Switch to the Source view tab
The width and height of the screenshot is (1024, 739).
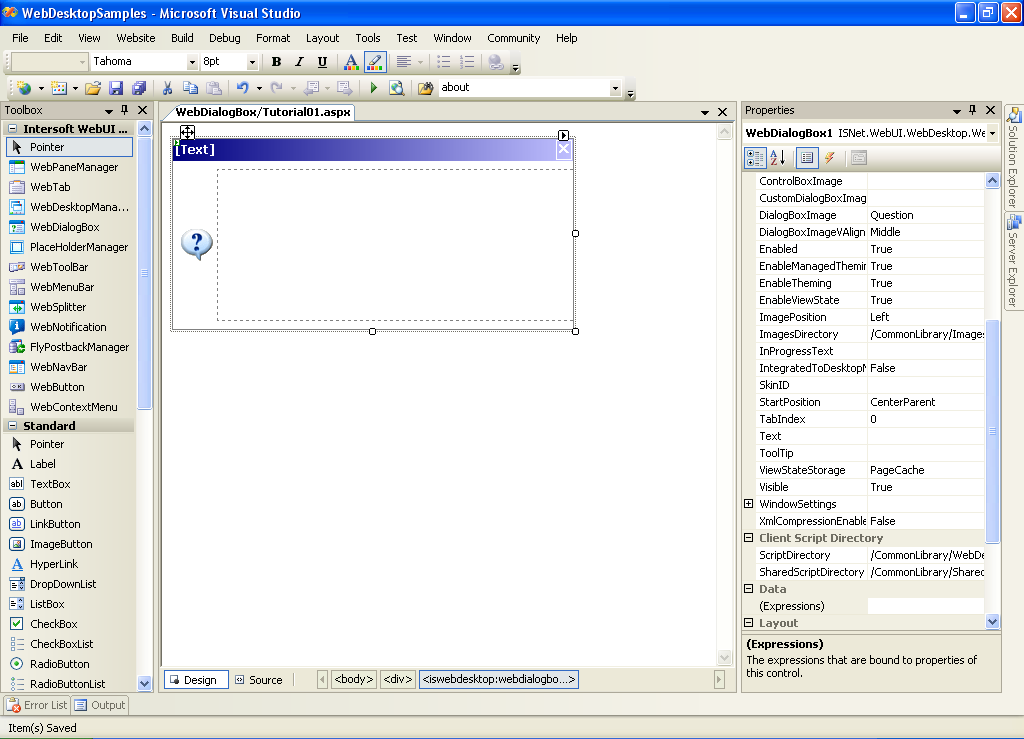coord(259,680)
